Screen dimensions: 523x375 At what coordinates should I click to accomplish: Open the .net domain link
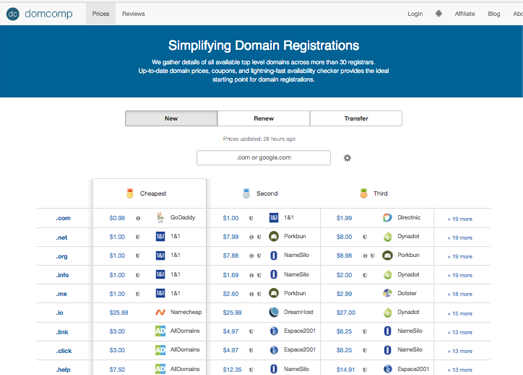tap(62, 238)
